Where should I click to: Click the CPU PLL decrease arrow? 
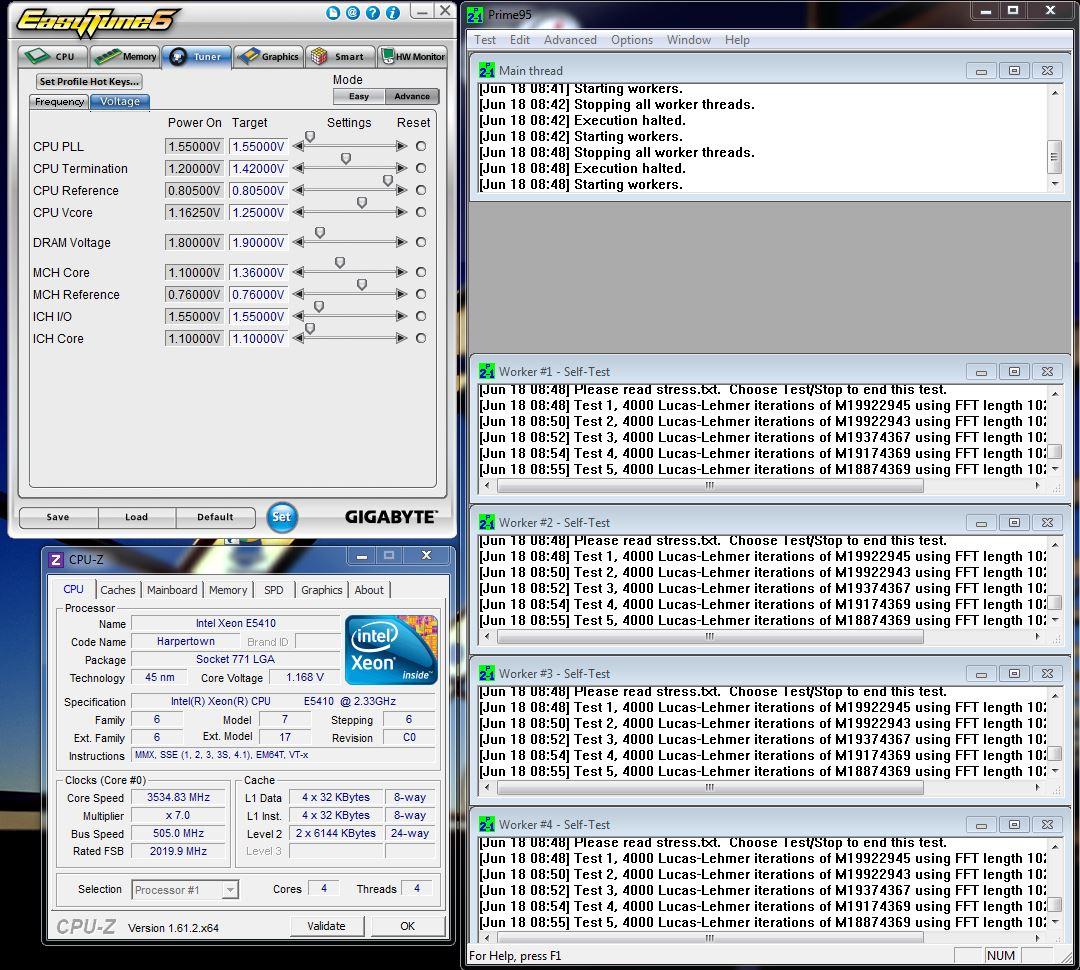pyautogui.click(x=298, y=146)
